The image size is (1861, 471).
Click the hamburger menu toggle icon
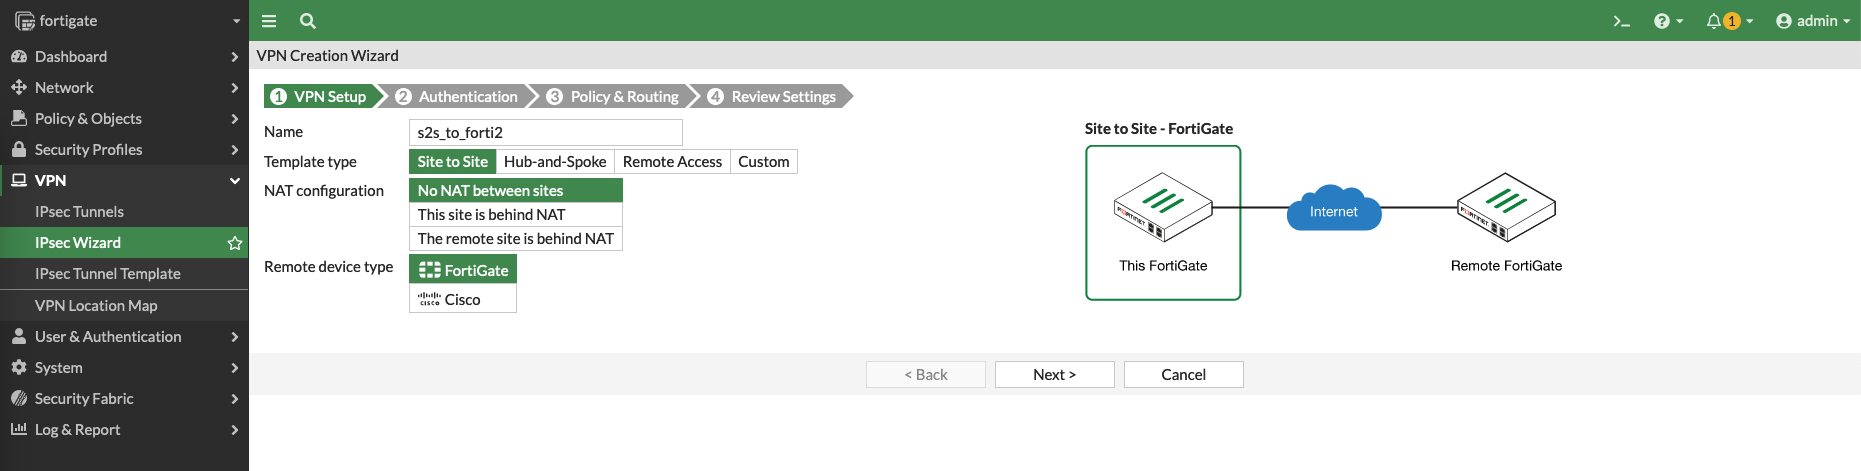(268, 21)
